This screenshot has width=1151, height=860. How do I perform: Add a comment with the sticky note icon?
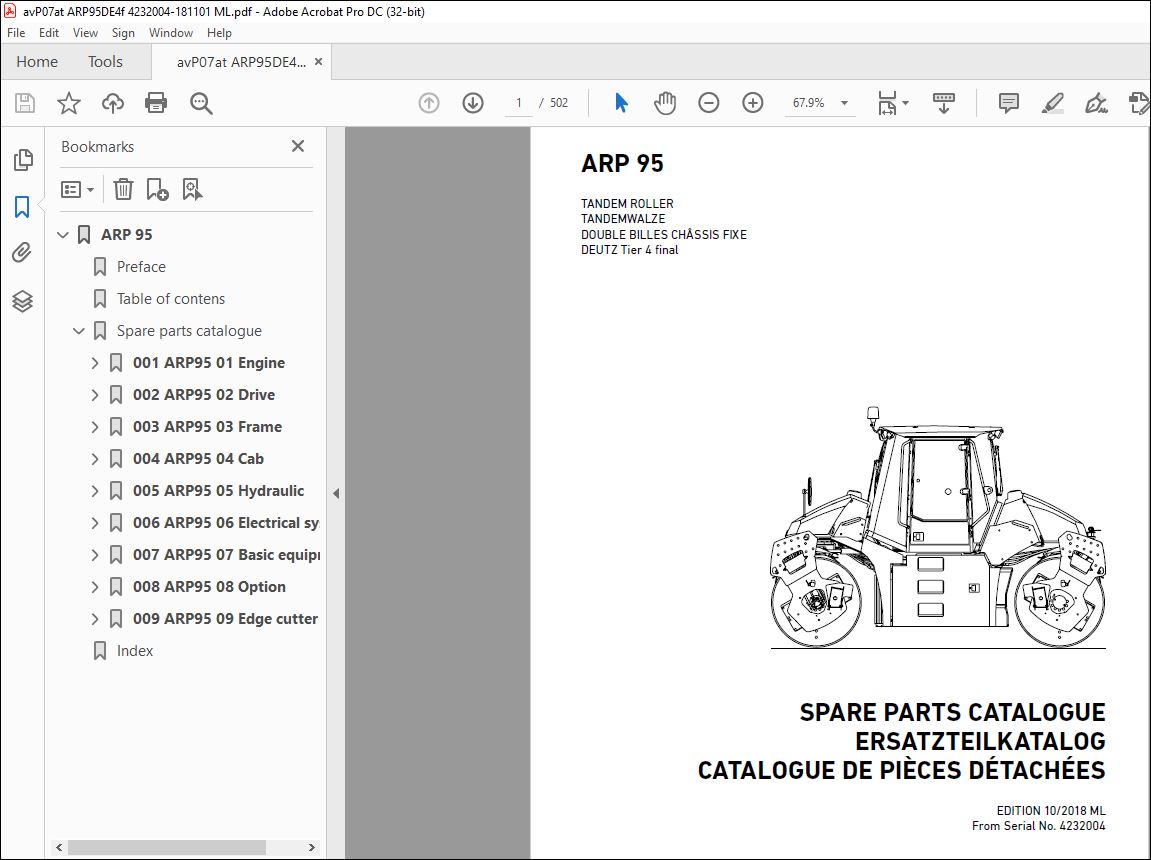click(1009, 103)
